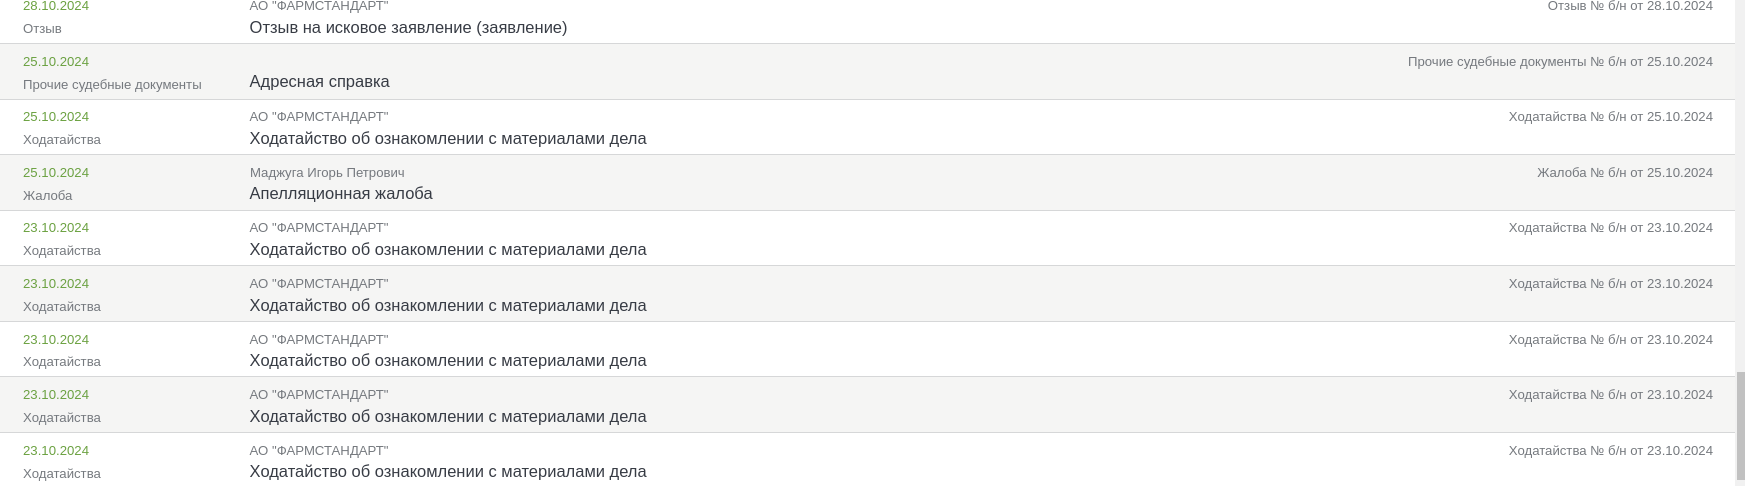Open the Адресная справка entry
Image resolution: width=1745 pixels, height=486 pixels.
[319, 82]
